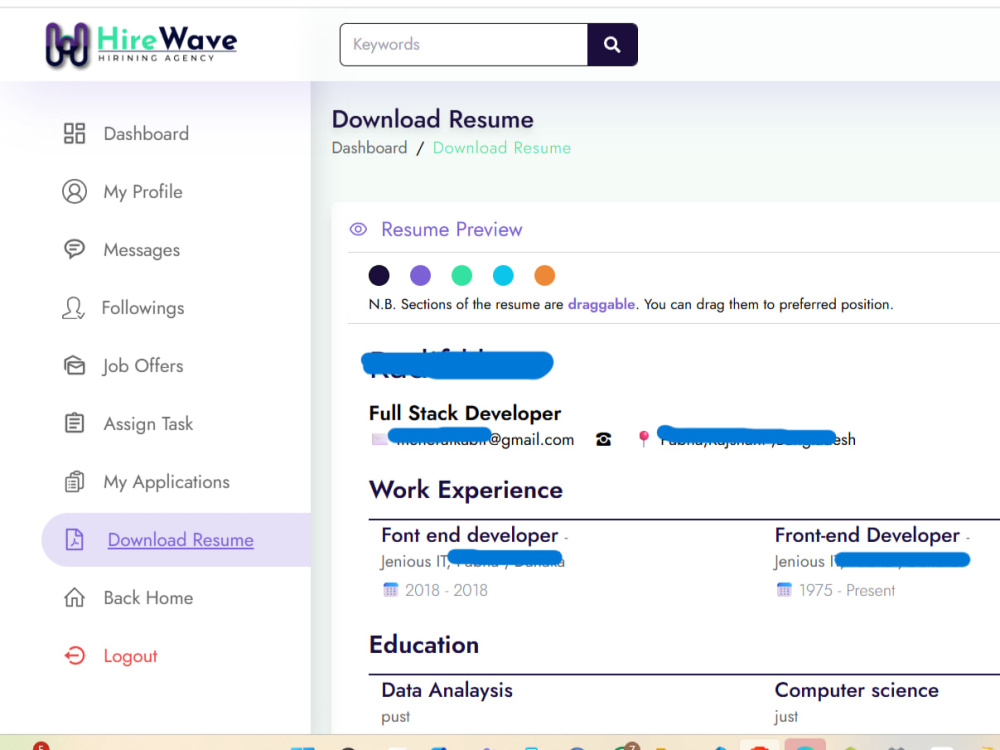This screenshot has width=1000, height=750.
Task: Click the email envelope icon in resume
Action: pyautogui.click(x=379, y=439)
